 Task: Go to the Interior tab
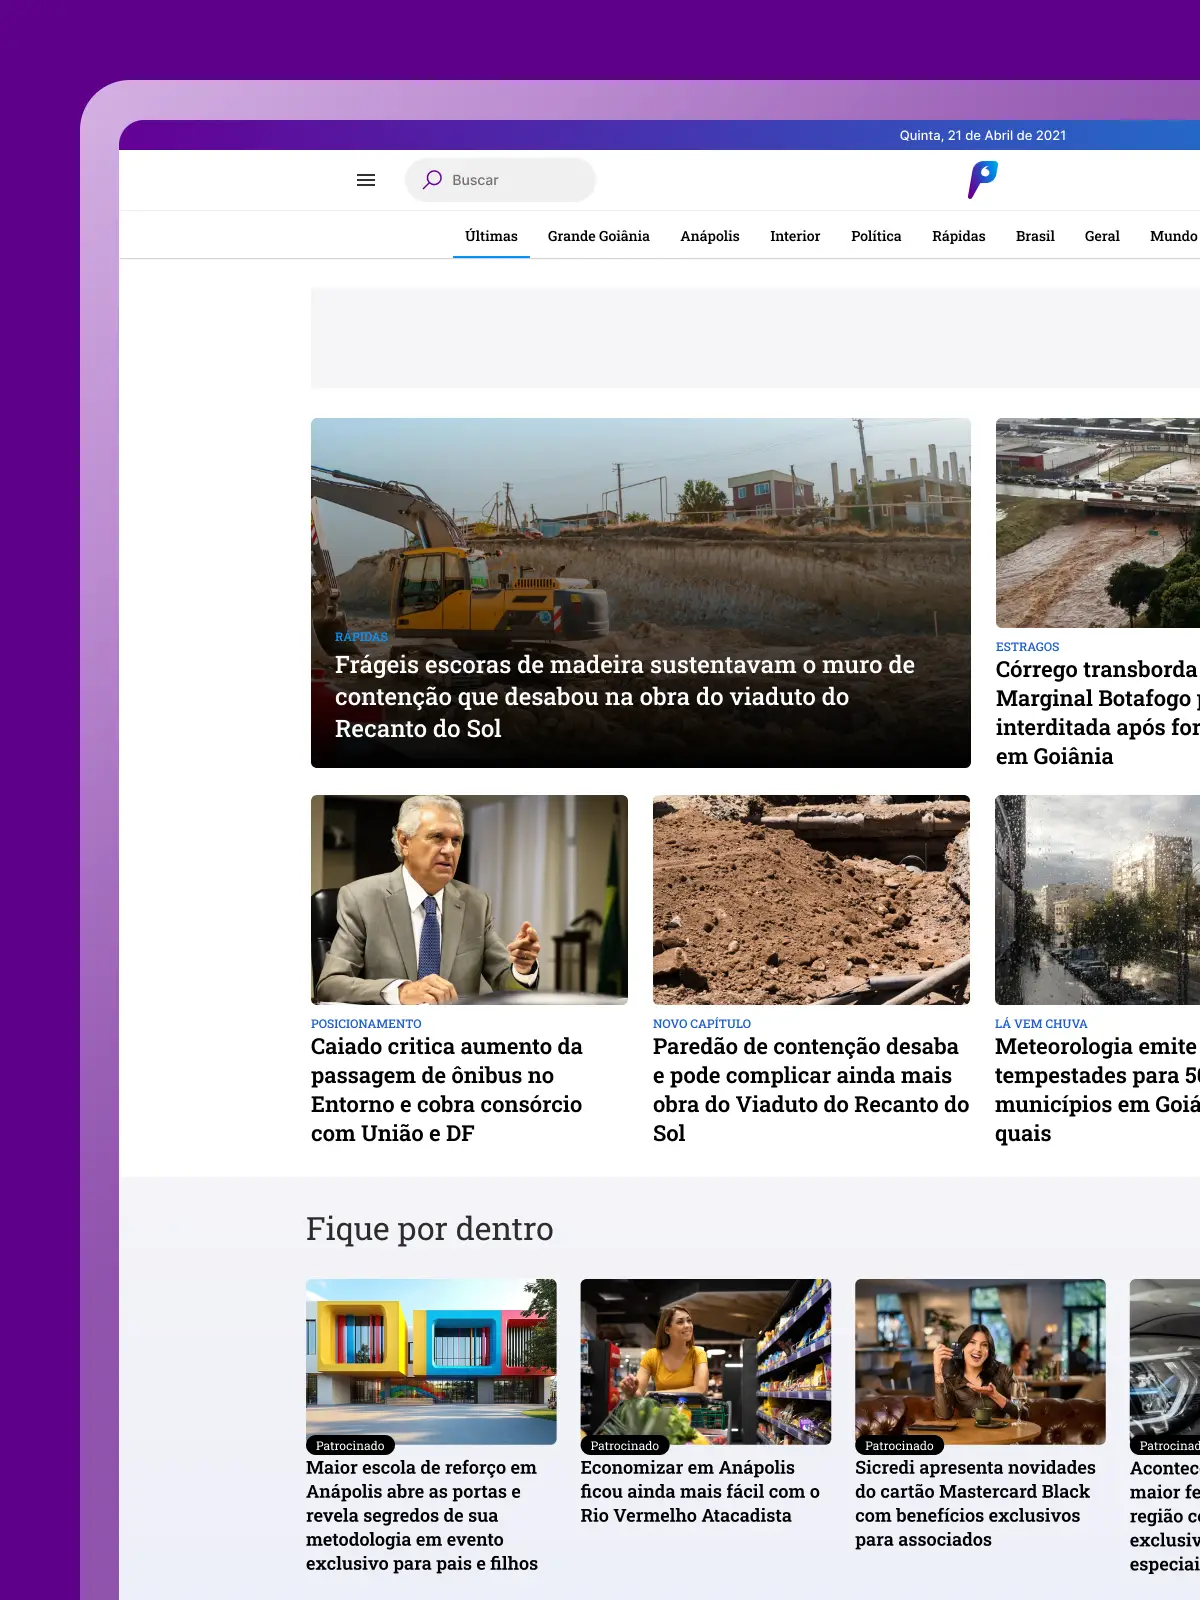tap(795, 236)
